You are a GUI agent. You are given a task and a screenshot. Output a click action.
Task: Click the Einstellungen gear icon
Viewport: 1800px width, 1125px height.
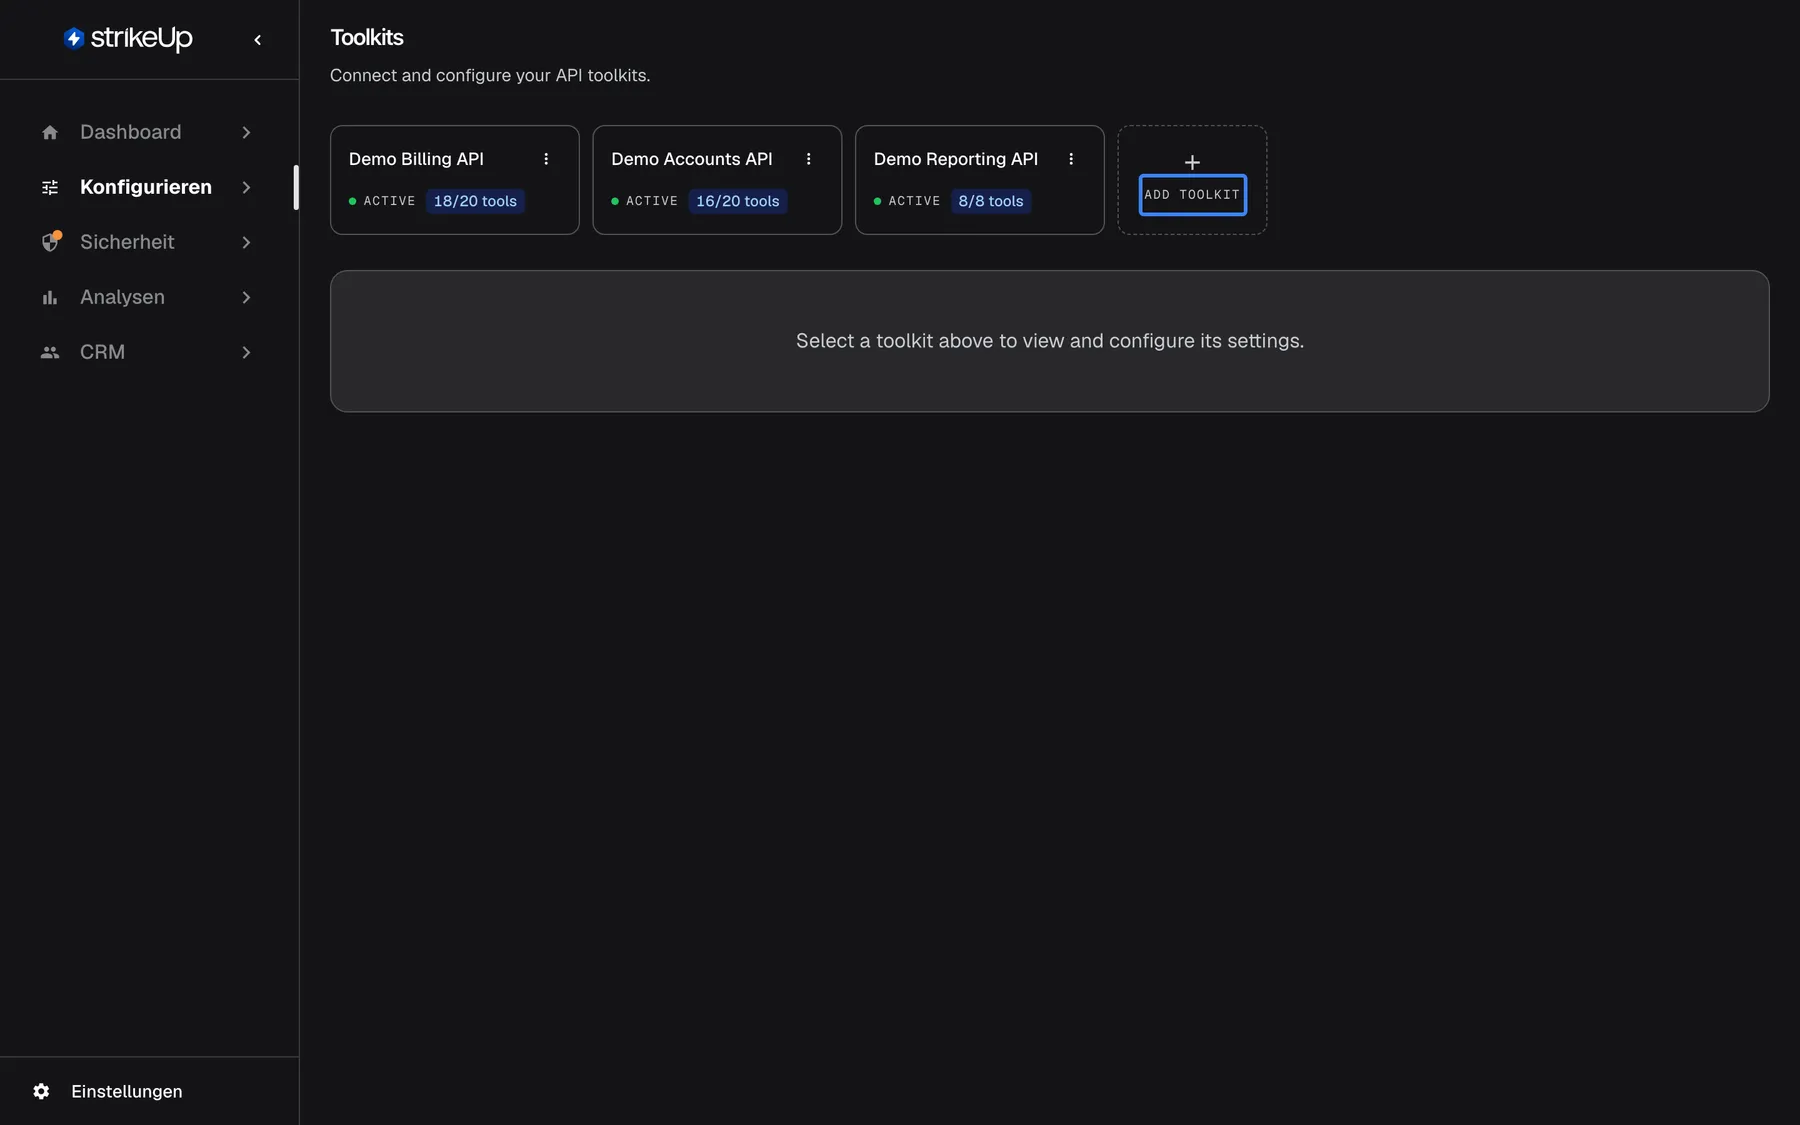pyautogui.click(x=41, y=1091)
